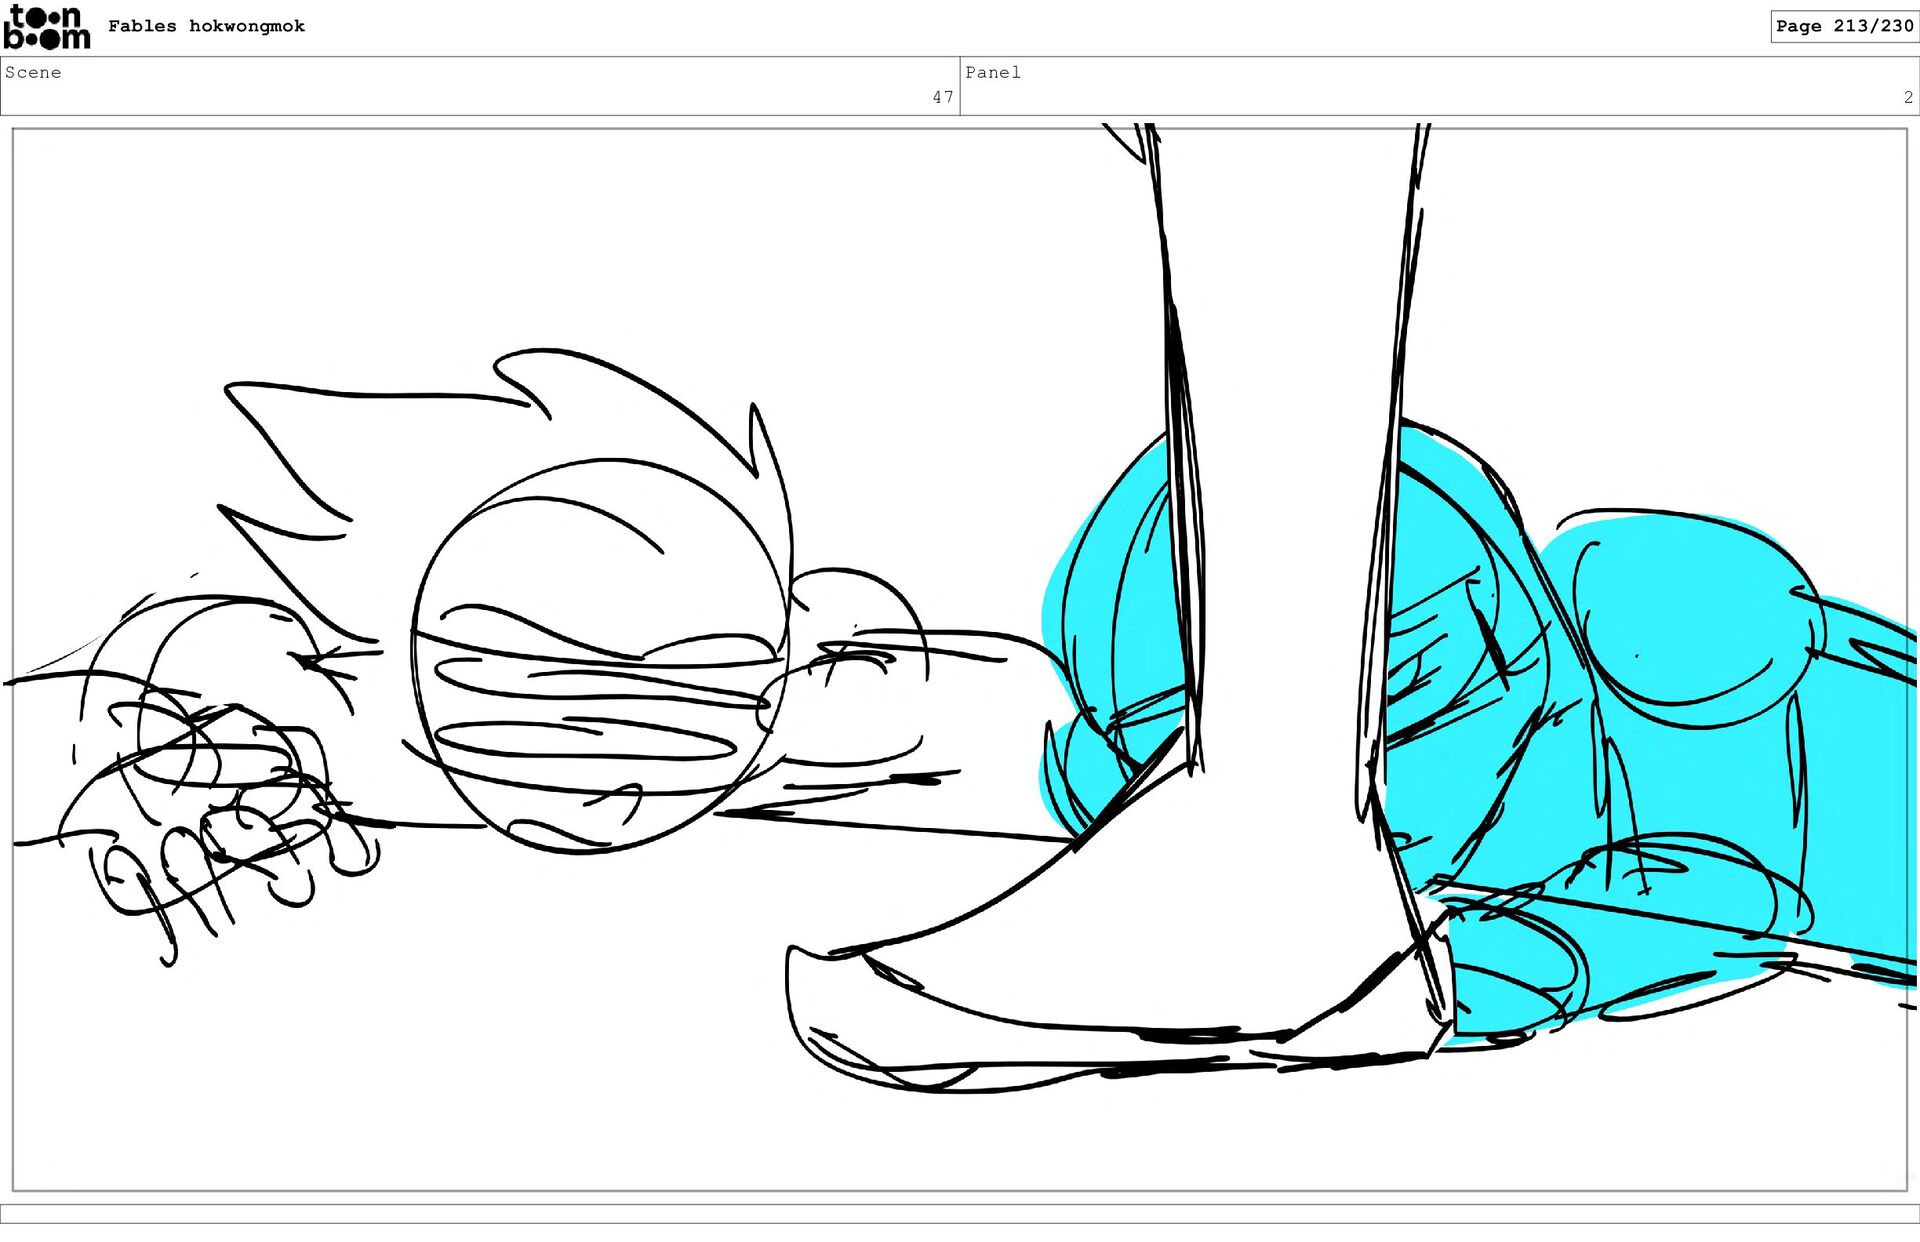Screen dimensions: 1920x1242
Task: Select panel number 2
Action: (x=1907, y=97)
